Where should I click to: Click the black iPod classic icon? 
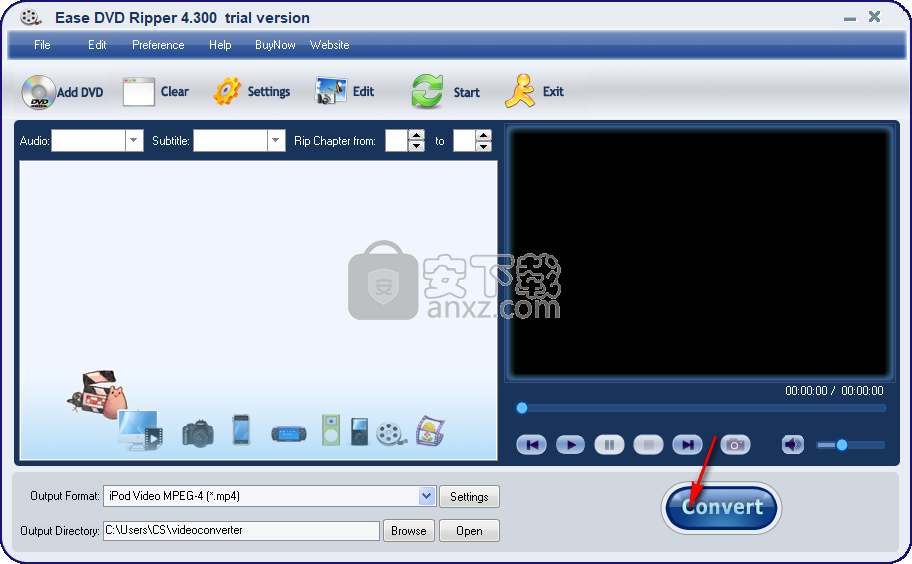359,431
